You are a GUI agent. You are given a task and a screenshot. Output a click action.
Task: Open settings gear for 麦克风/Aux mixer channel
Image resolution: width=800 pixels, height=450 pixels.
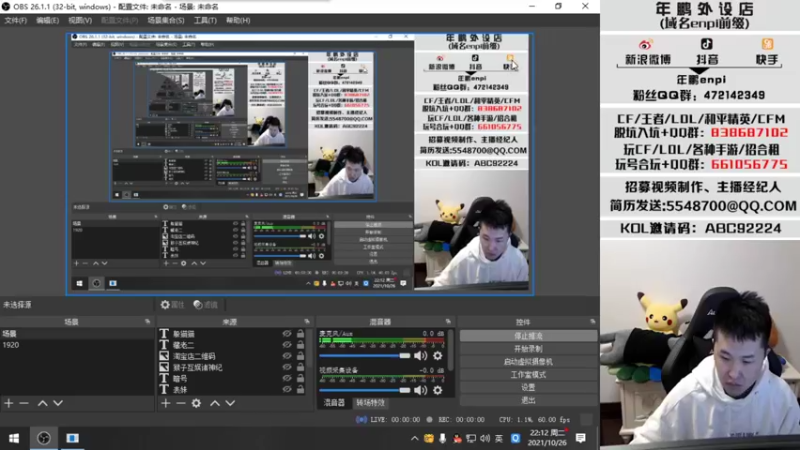tap(438, 356)
